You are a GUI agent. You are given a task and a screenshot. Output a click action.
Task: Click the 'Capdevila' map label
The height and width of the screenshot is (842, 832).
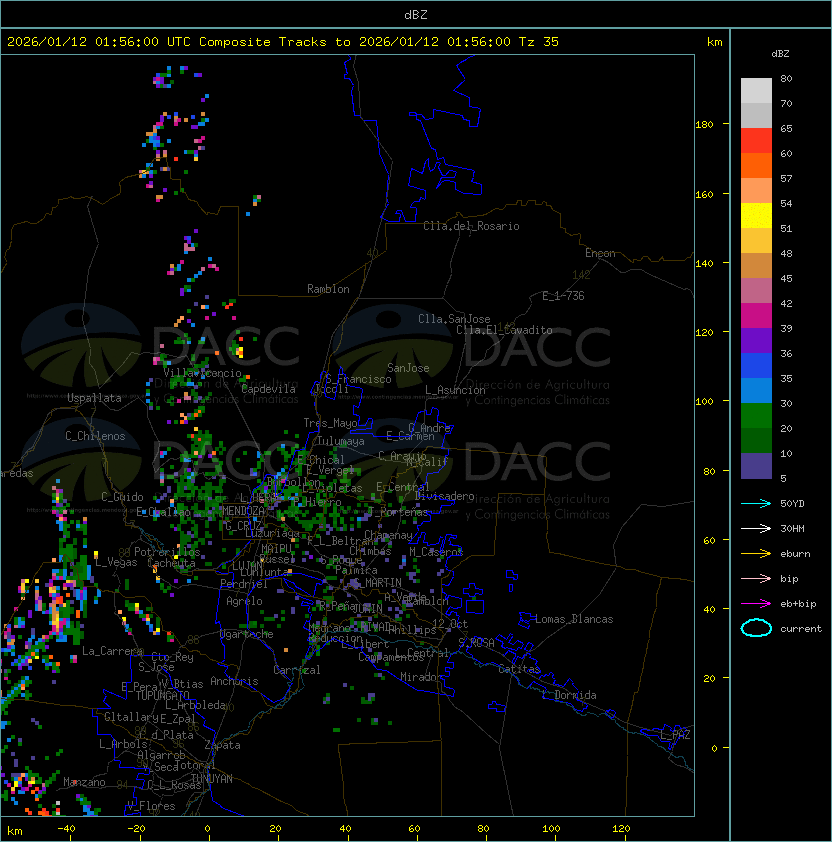[268, 389]
